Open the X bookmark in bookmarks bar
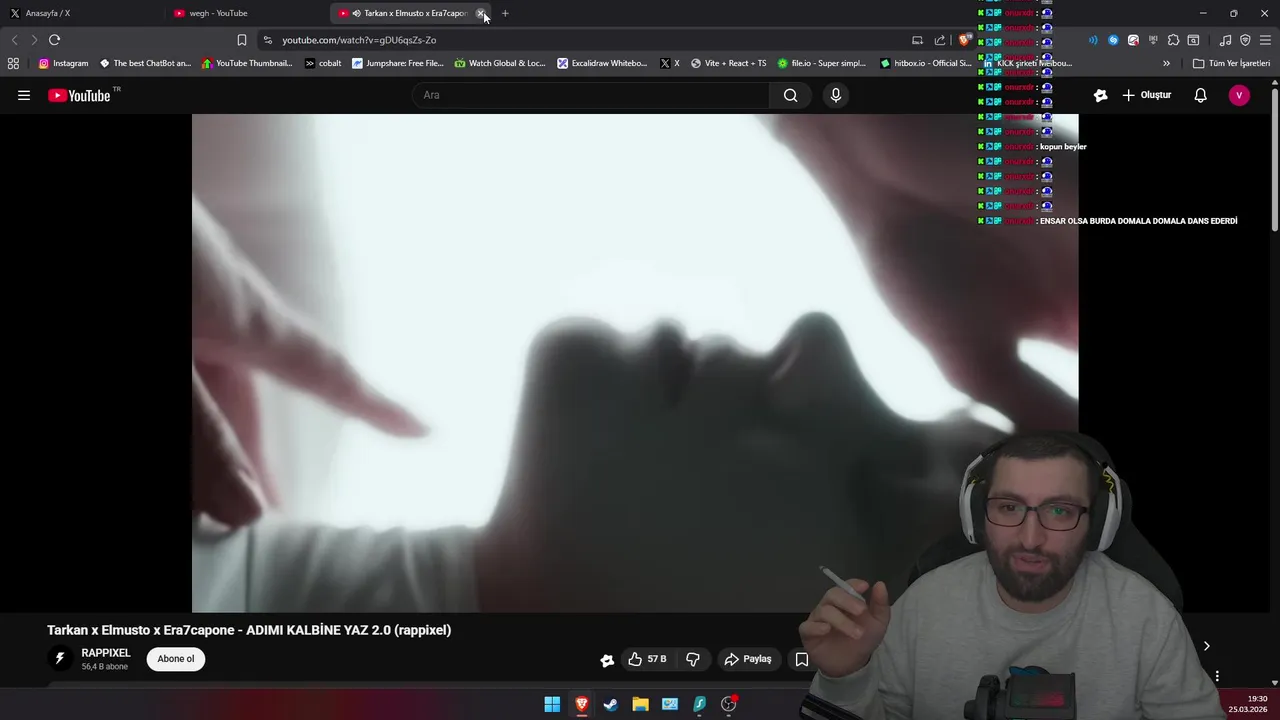Viewport: 1280px width, 720px height. point(670,63)
